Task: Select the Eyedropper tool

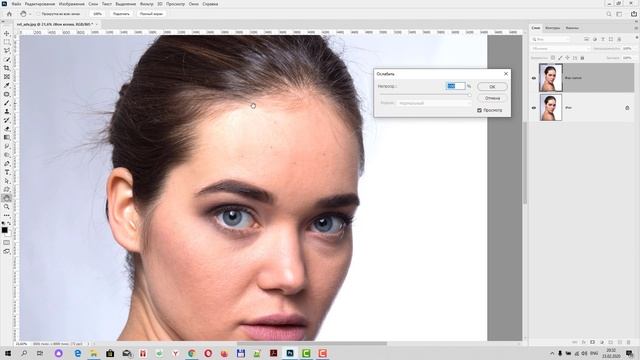Action: pos(7,85)
